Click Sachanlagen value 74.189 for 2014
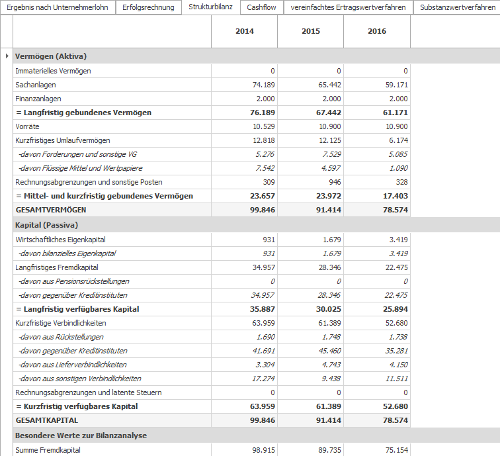 263,85
